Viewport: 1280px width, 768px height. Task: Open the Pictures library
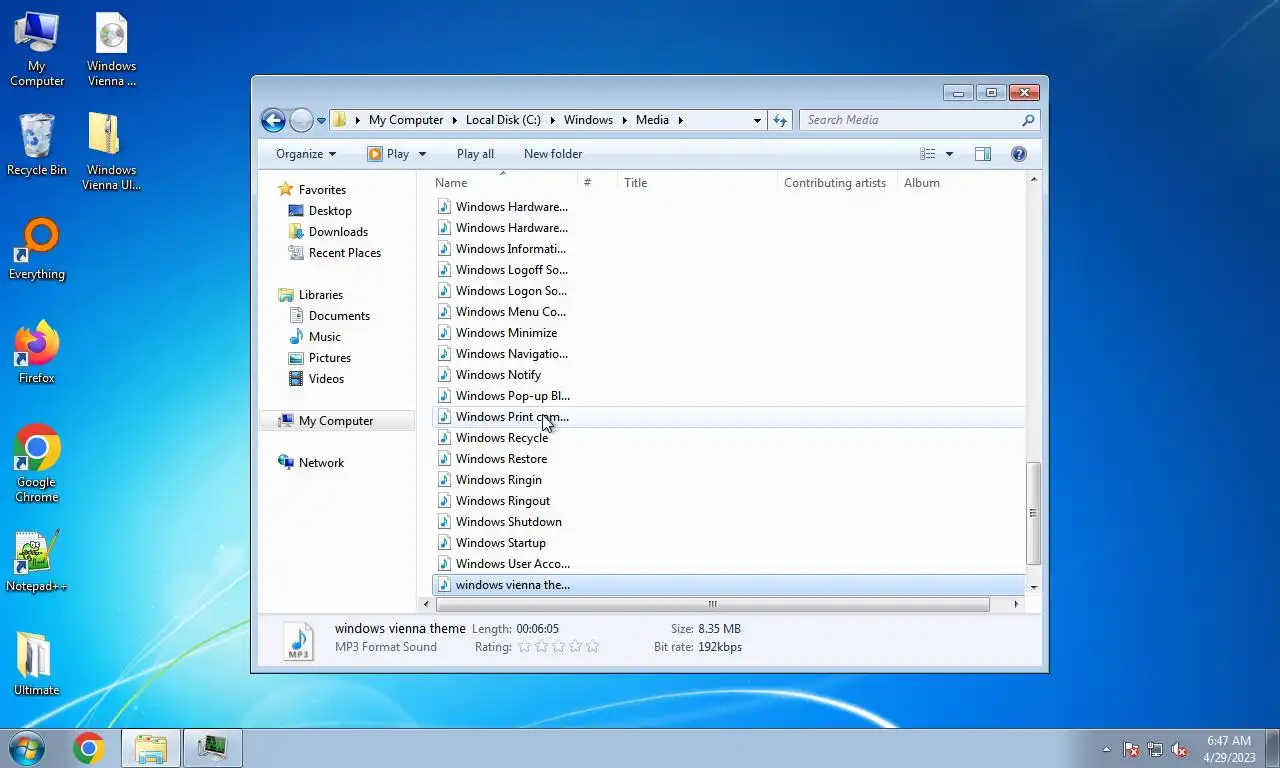click(330, 358)
